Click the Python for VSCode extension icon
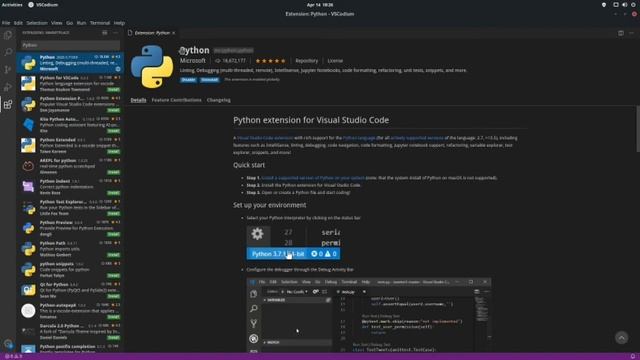Image resolution: width=640 pixels, height=360 pixels. click(x=28, y=83)
